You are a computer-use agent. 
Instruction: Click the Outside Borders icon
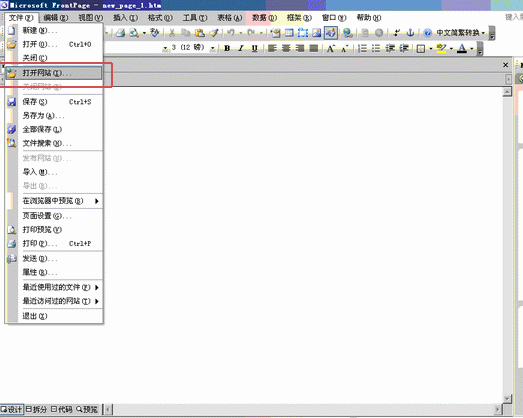pos(421,49)
